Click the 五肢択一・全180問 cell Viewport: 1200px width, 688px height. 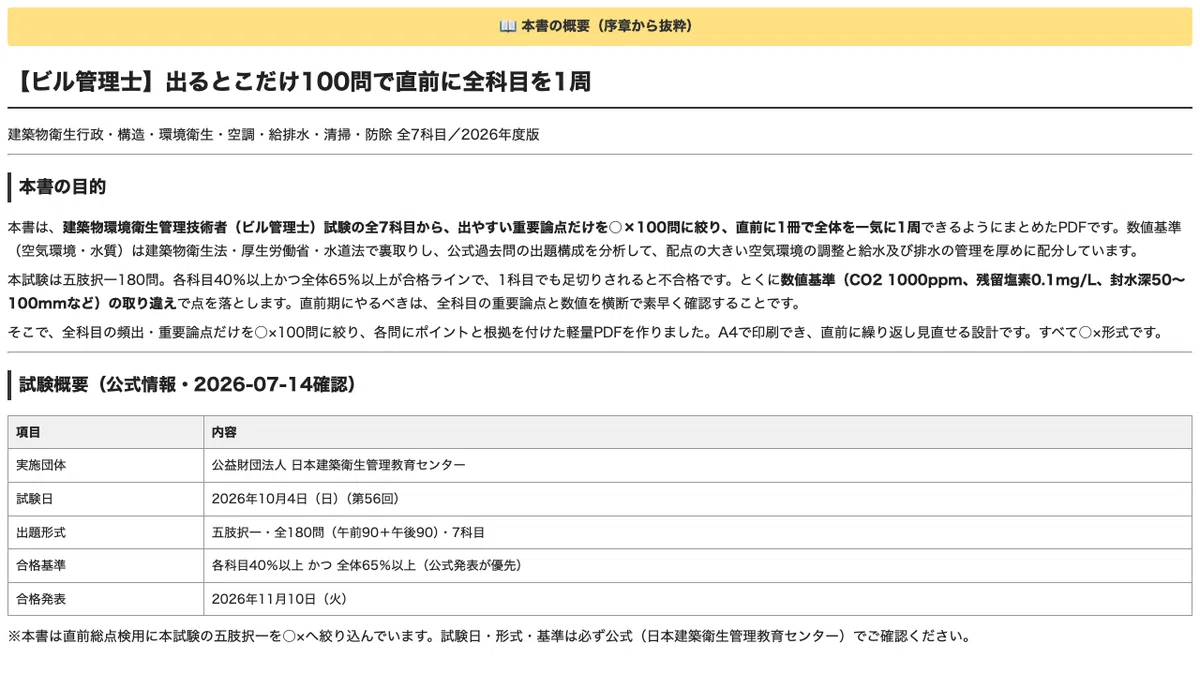click(x=698, y=532)
